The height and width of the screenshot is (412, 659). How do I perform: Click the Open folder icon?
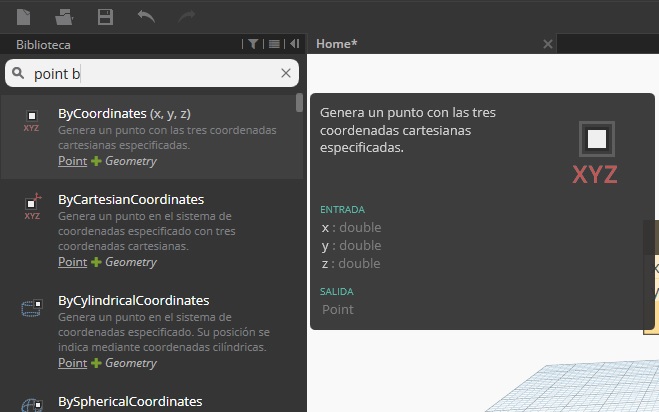pos(64,16)
